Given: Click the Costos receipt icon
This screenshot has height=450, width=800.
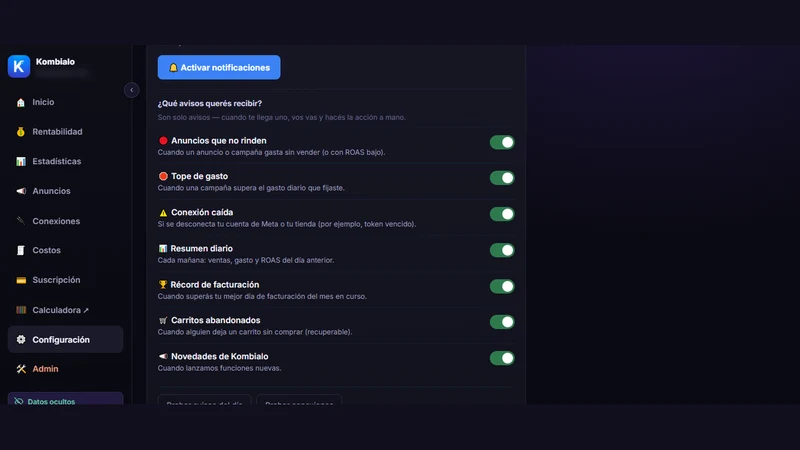Looking at the screenshot, I should [20, 250].
